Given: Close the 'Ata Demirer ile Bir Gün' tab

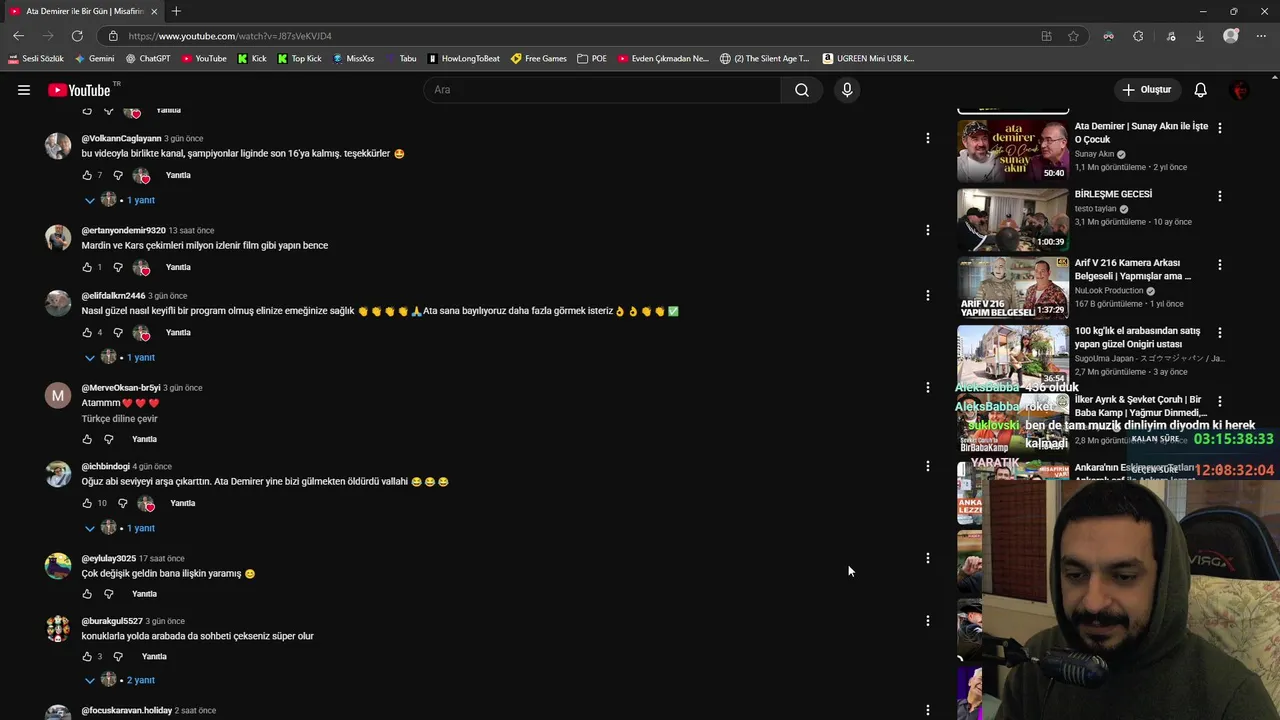Looking at the screenshot, I should pos(154,11).
